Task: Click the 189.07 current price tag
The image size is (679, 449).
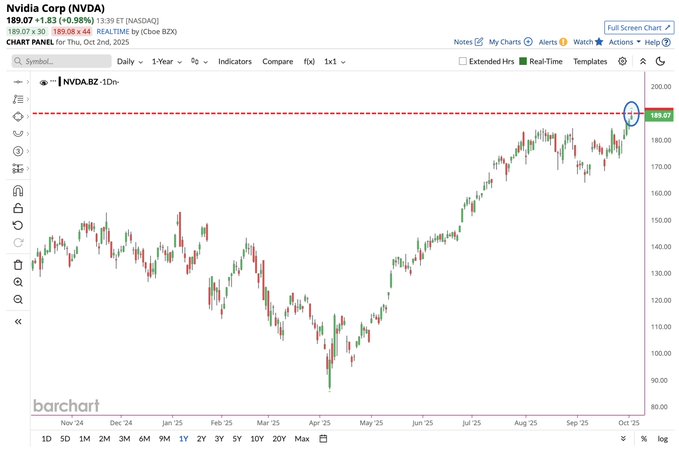Action: [x=659, y=115]
